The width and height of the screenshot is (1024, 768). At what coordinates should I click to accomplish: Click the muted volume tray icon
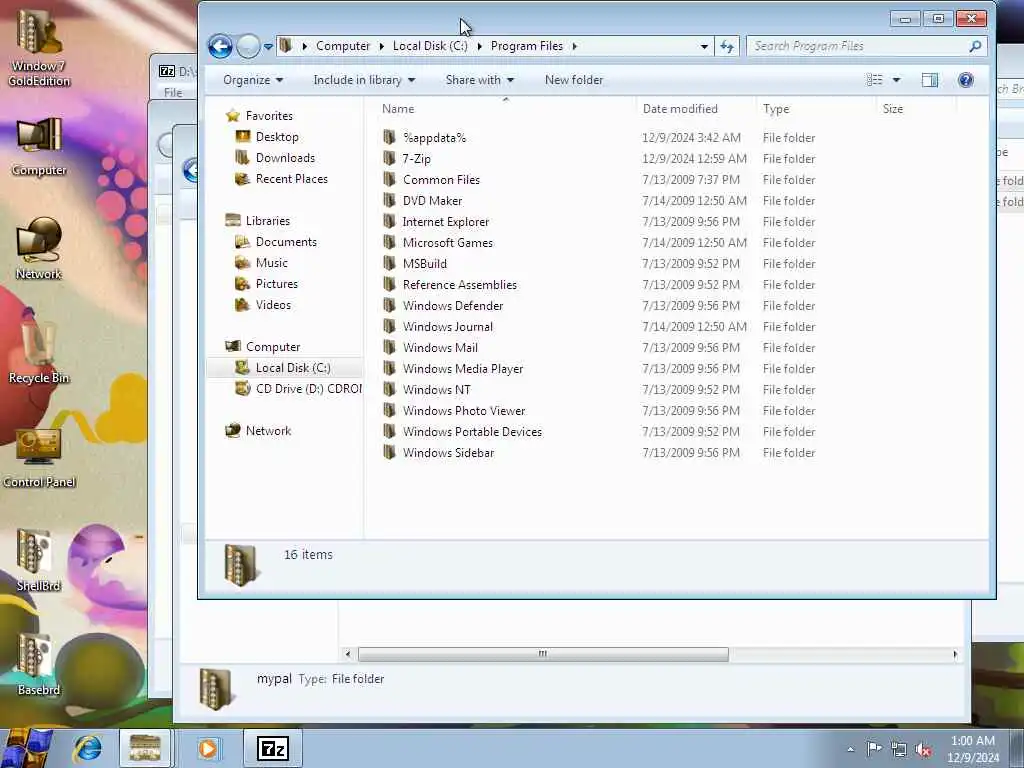coord(923,750)
